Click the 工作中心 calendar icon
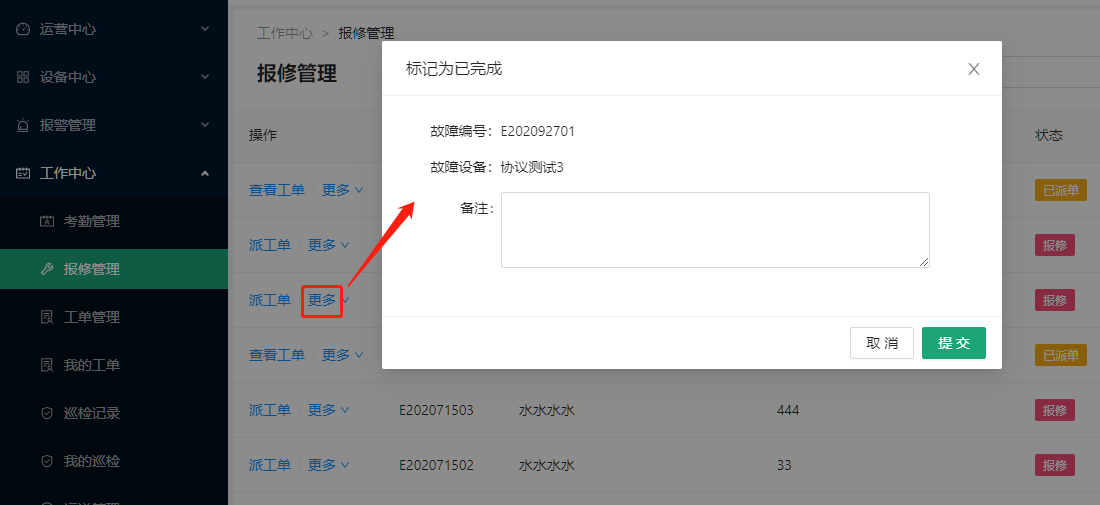 tap(23, 173)
